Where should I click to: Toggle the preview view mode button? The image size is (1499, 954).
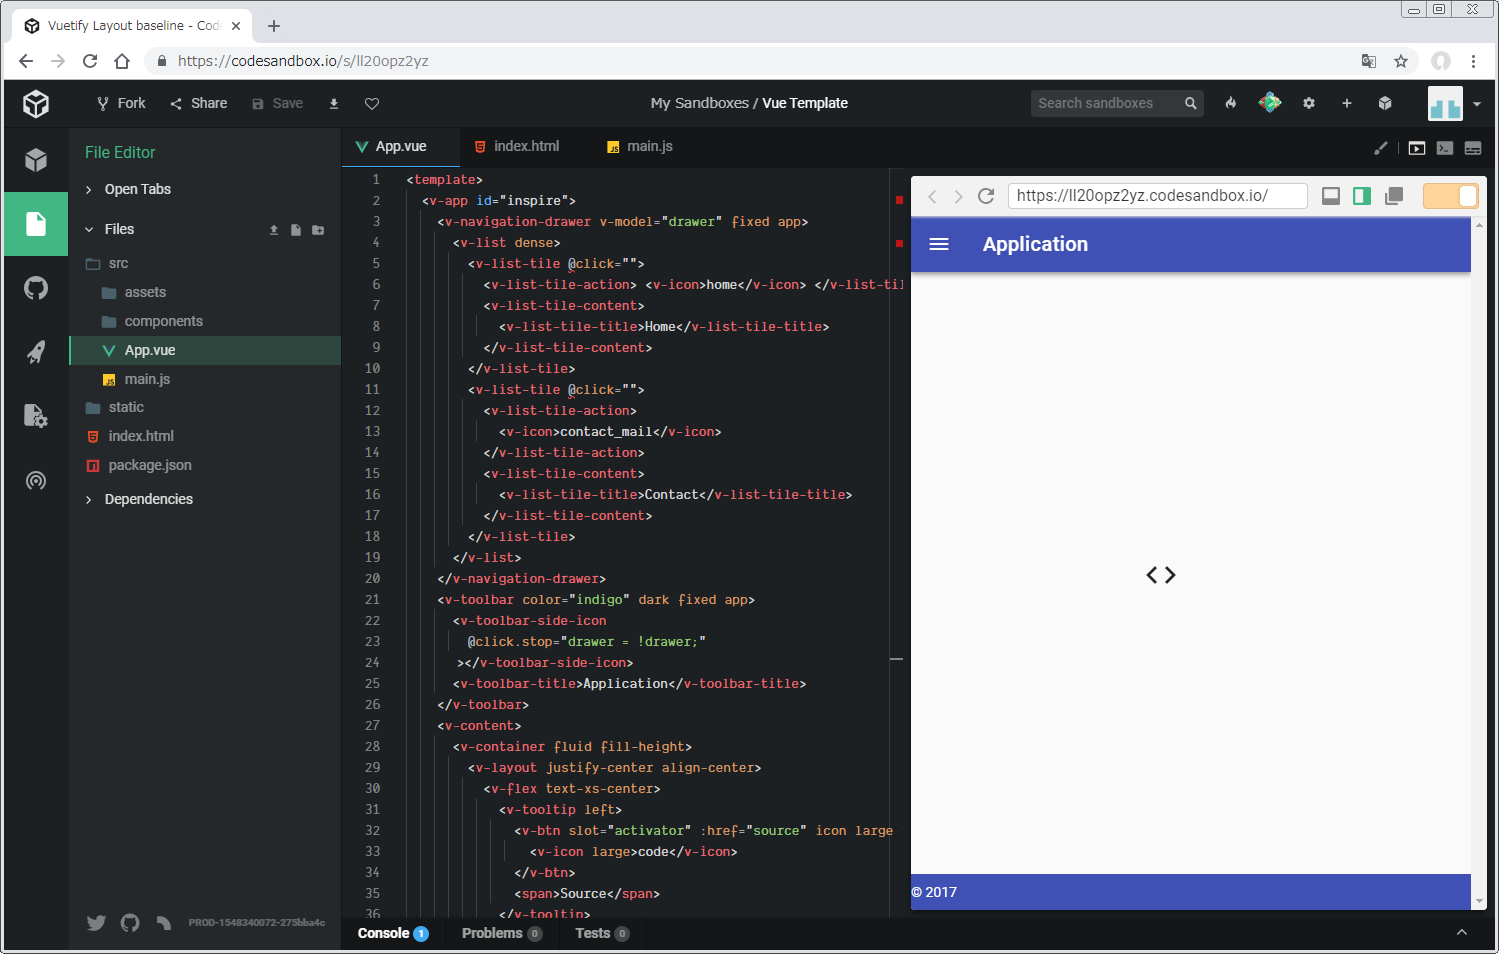coord(1417,148)
